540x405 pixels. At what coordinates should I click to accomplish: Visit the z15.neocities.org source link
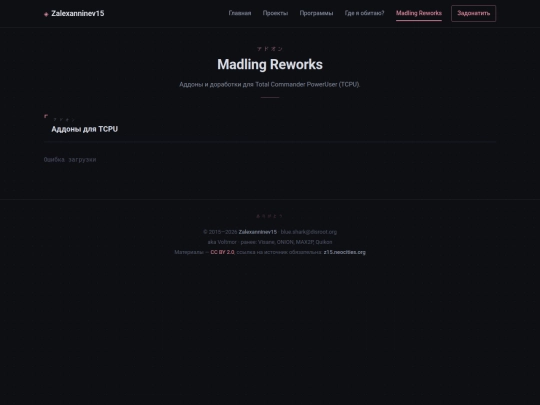[344, 252]
